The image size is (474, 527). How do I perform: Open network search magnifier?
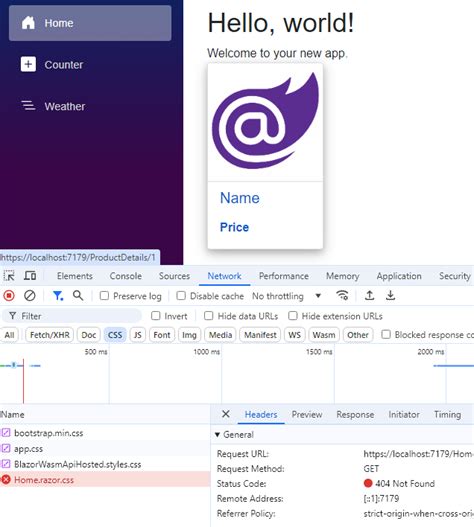pyautogui.click(x=78, y=296)
